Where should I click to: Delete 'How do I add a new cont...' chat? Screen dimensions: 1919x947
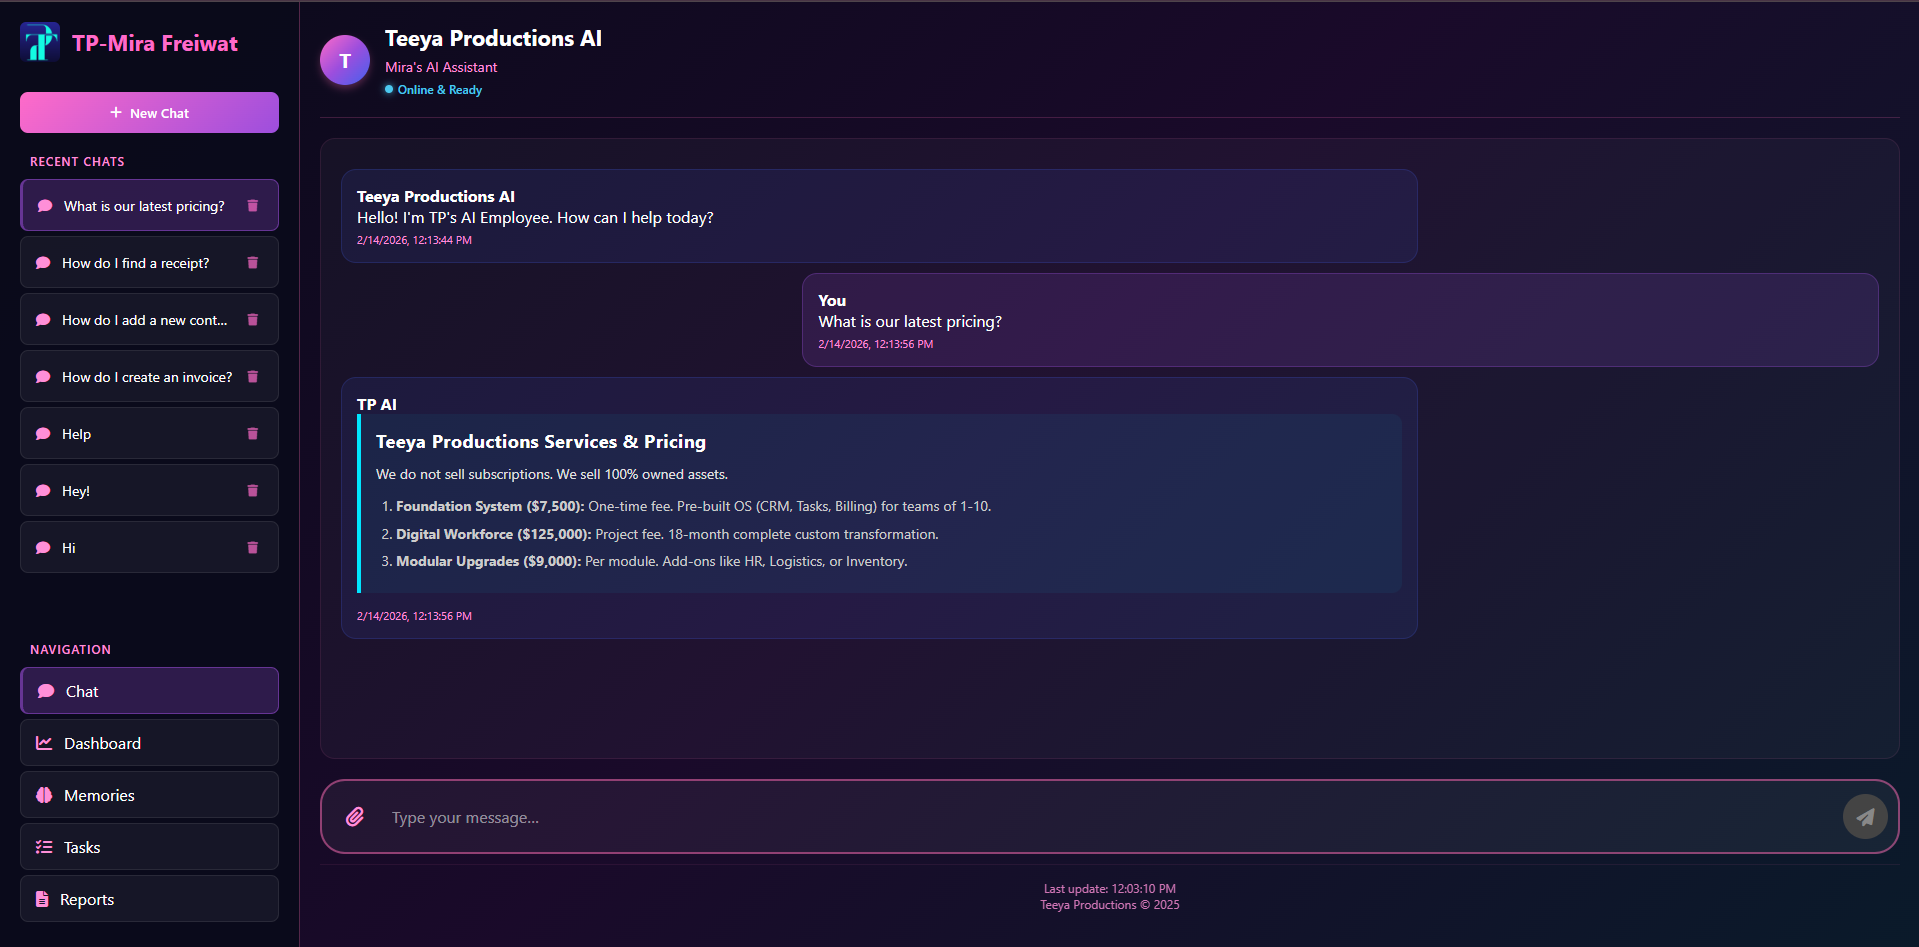[x=251, y=319]
